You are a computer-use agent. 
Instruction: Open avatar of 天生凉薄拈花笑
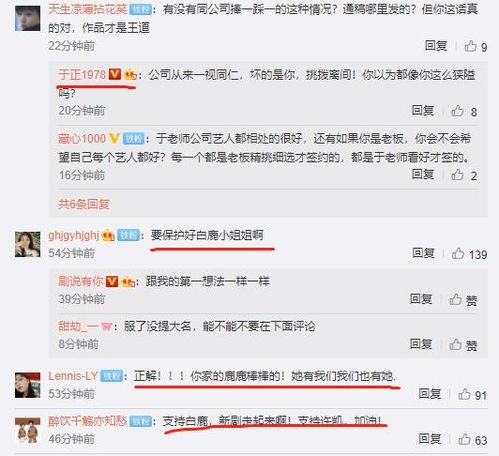pos(28,18)
